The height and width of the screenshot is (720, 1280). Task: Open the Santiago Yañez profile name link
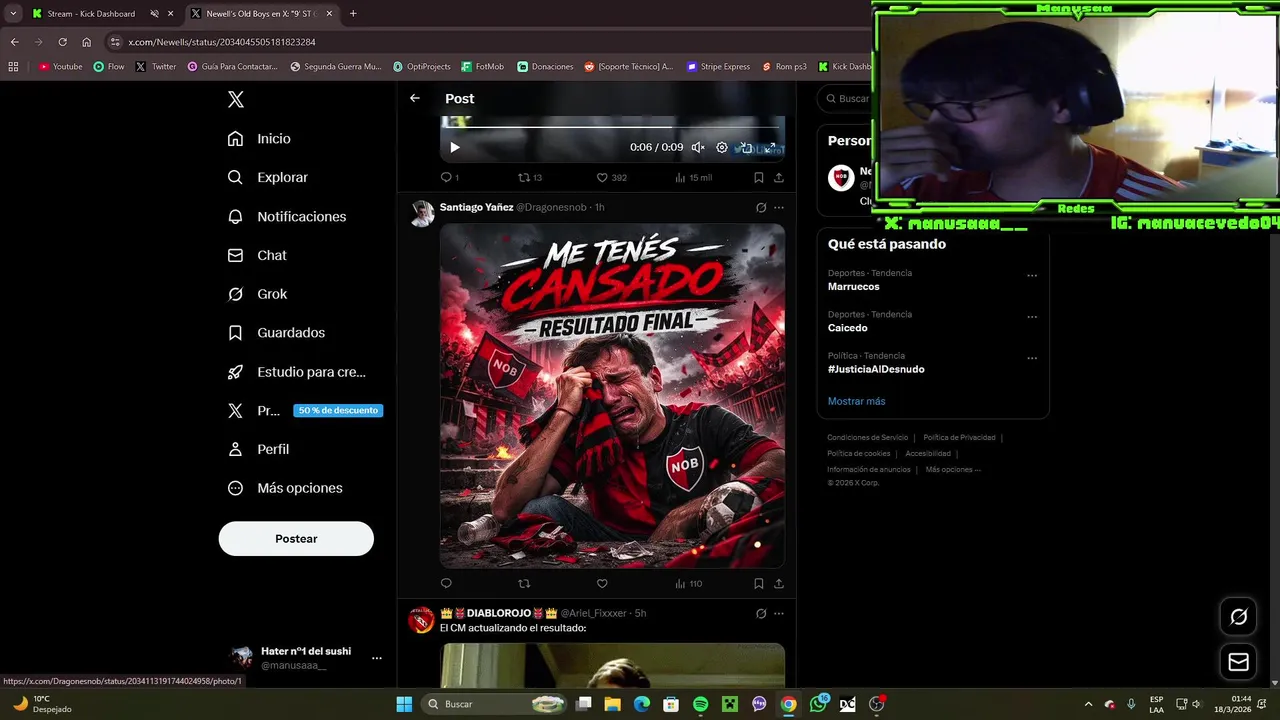(x=476, y=207)
